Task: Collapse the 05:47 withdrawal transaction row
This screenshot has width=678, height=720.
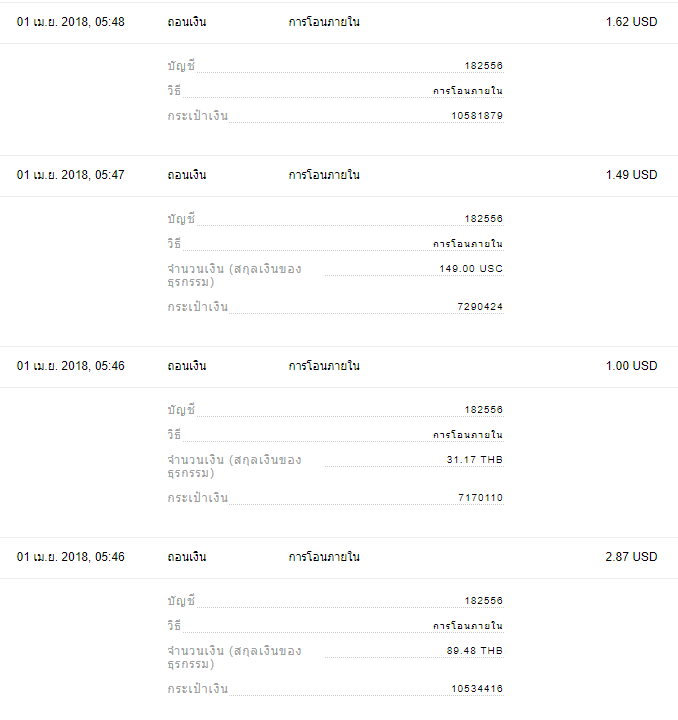Action: 339,175
